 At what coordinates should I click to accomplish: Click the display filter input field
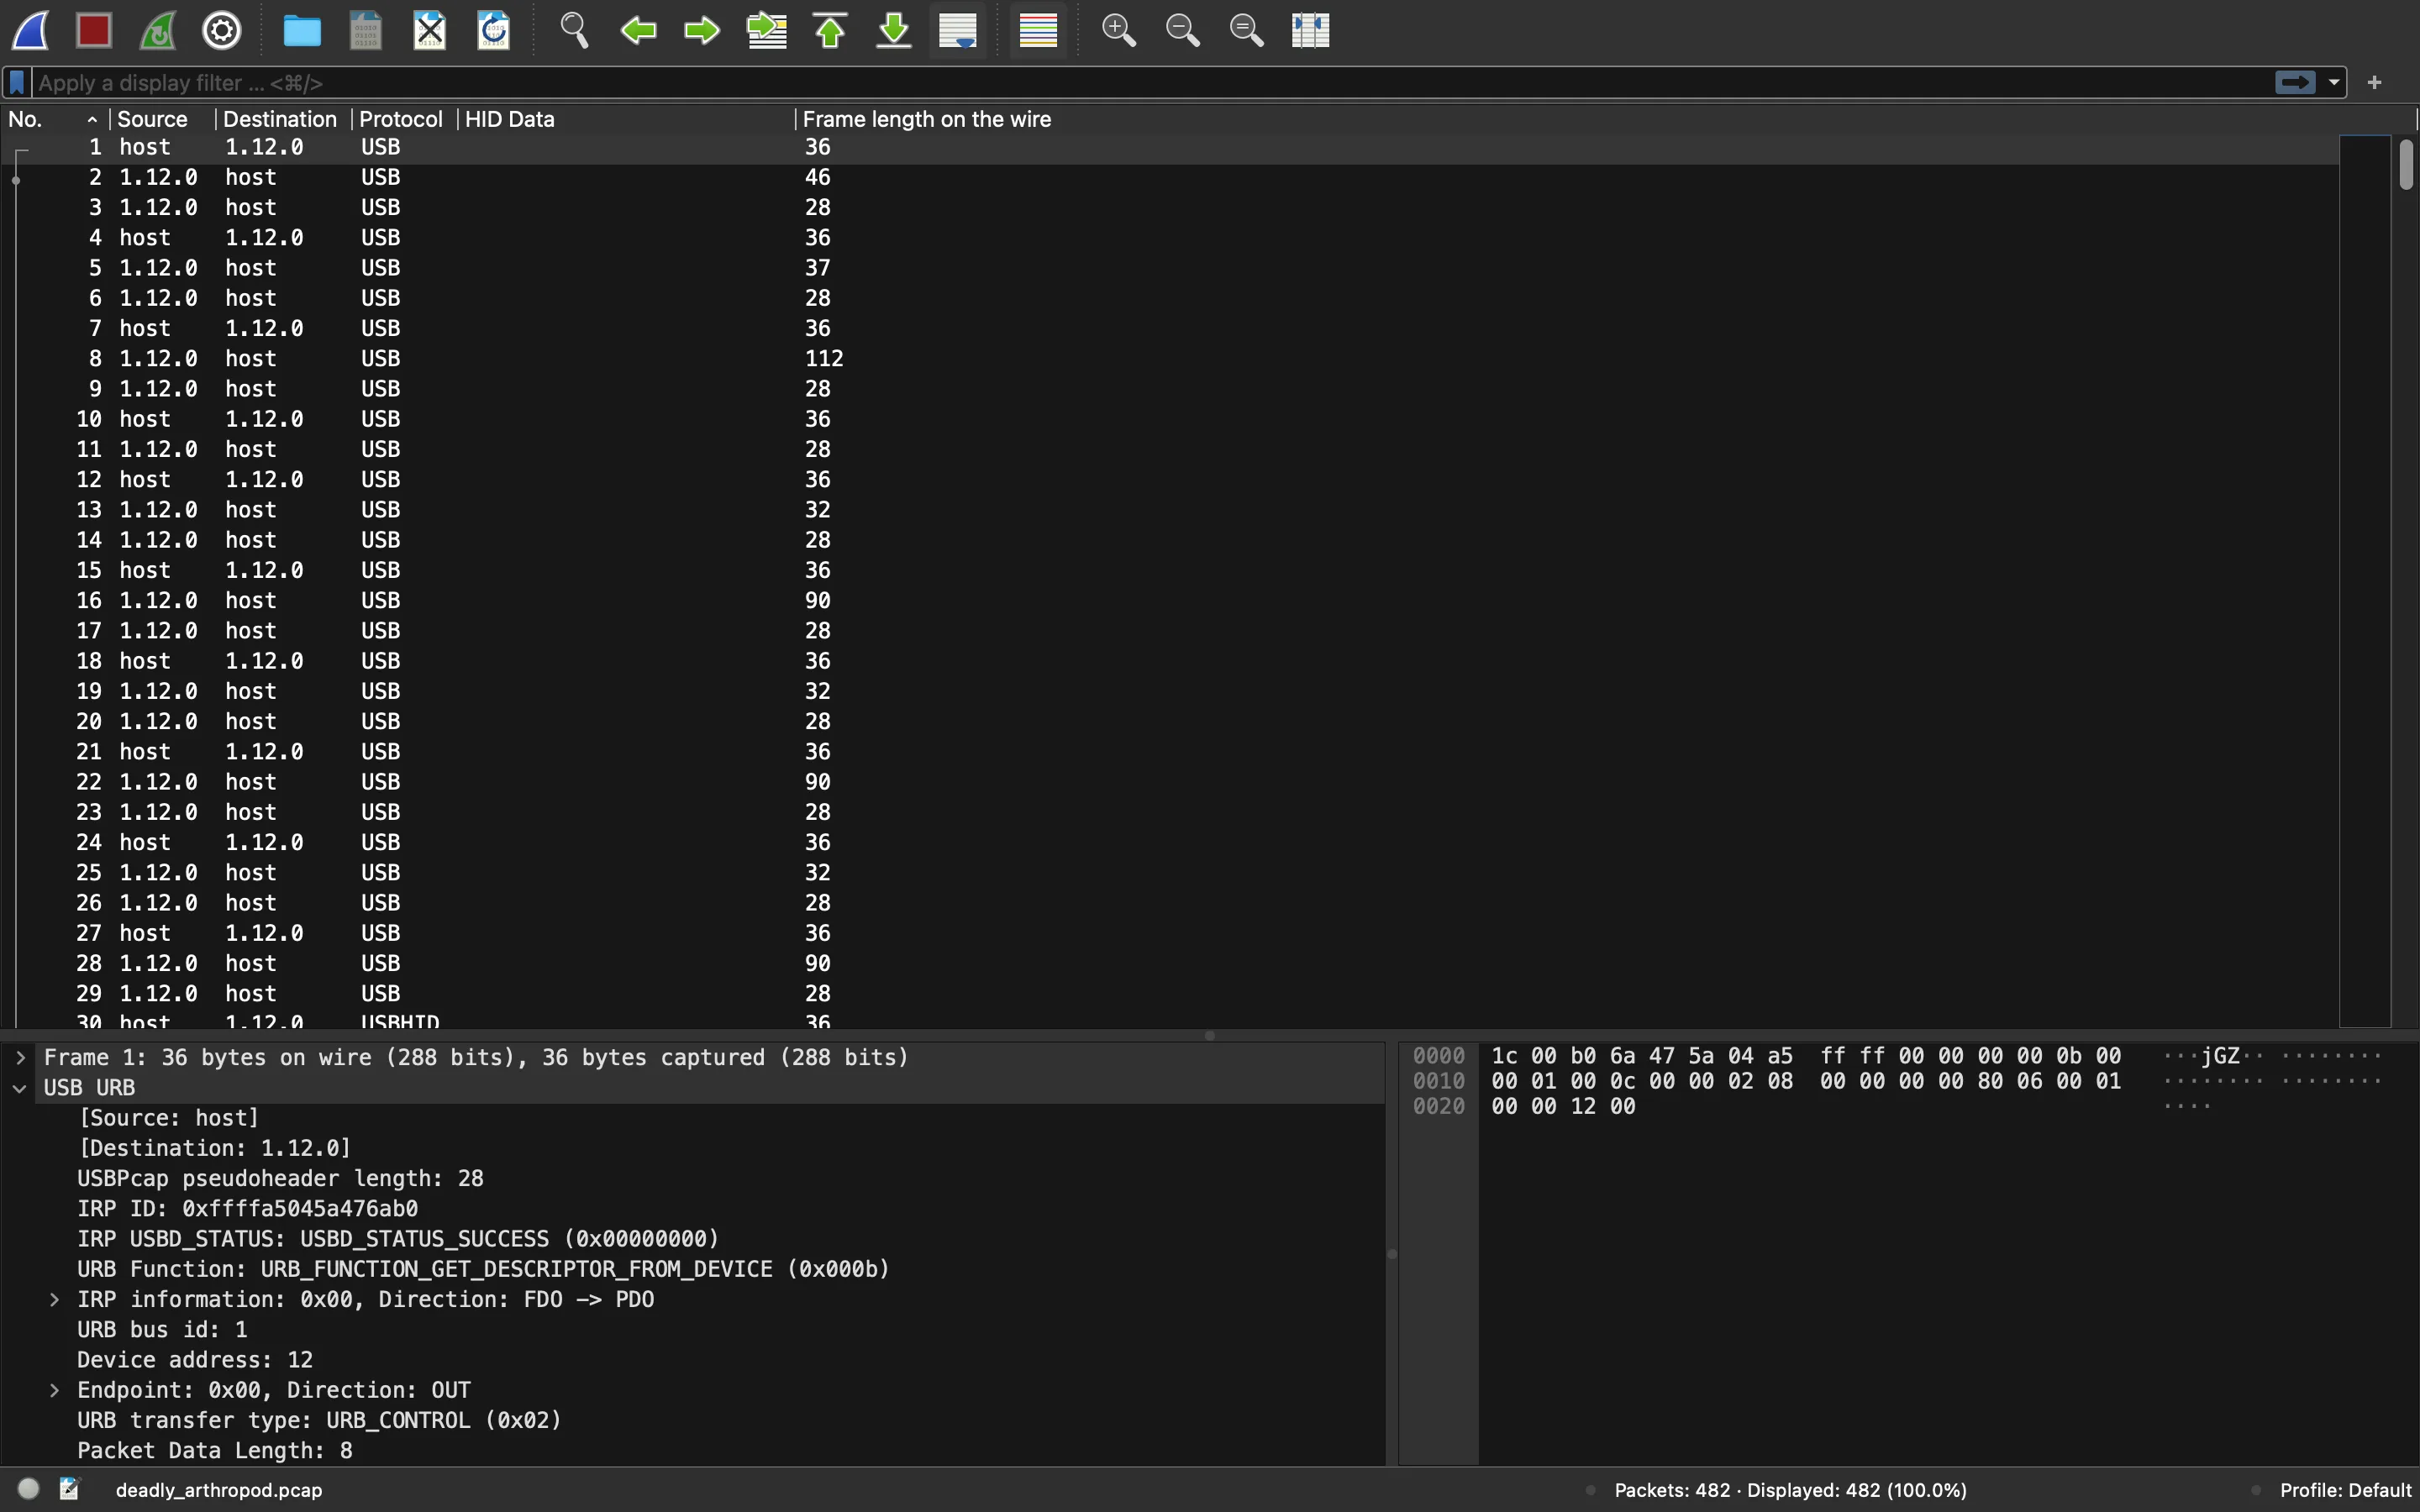[x=1150, y=83]
